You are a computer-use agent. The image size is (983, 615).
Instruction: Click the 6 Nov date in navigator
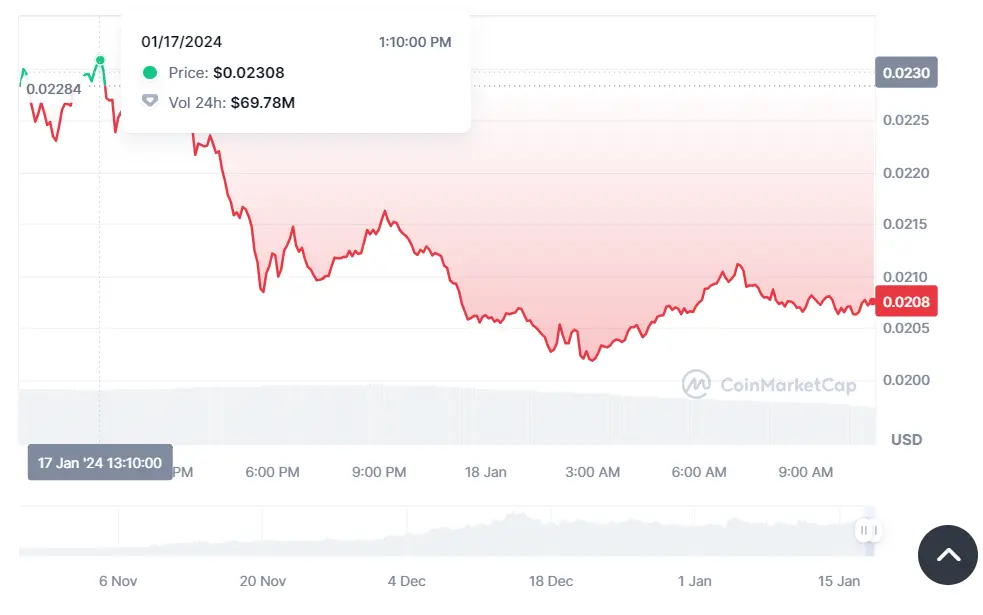(118, 581)
